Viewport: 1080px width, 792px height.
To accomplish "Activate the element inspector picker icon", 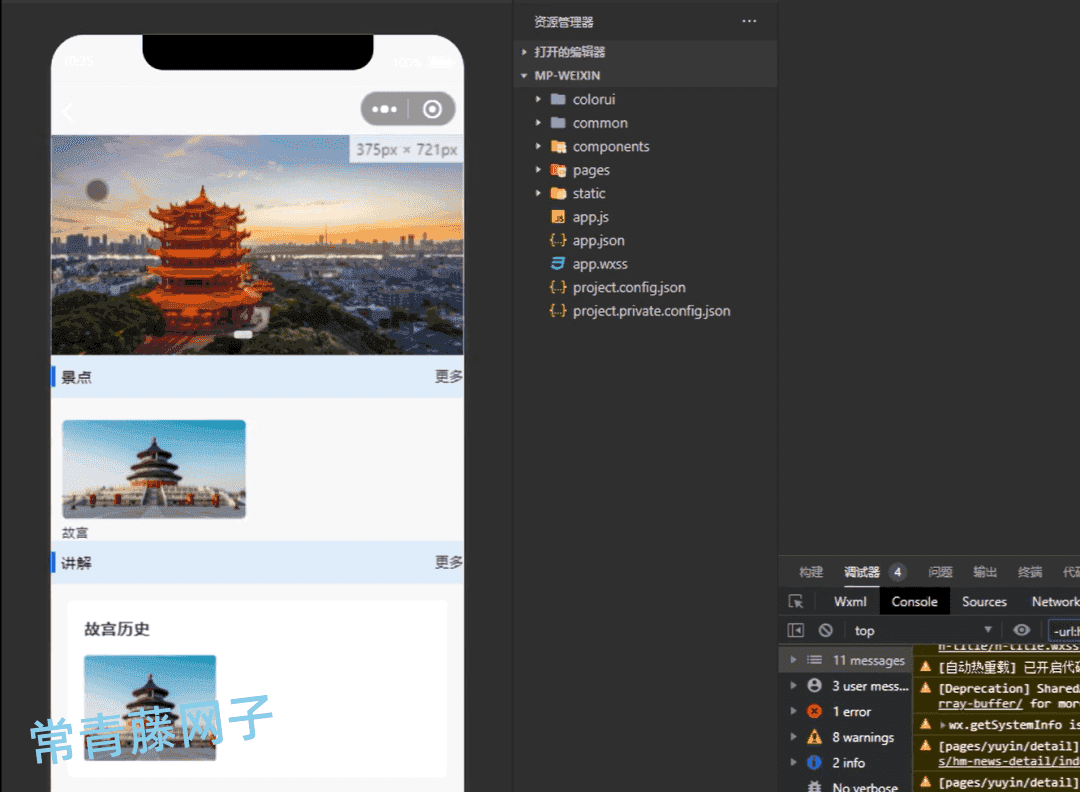I will [x=796, y=602].
